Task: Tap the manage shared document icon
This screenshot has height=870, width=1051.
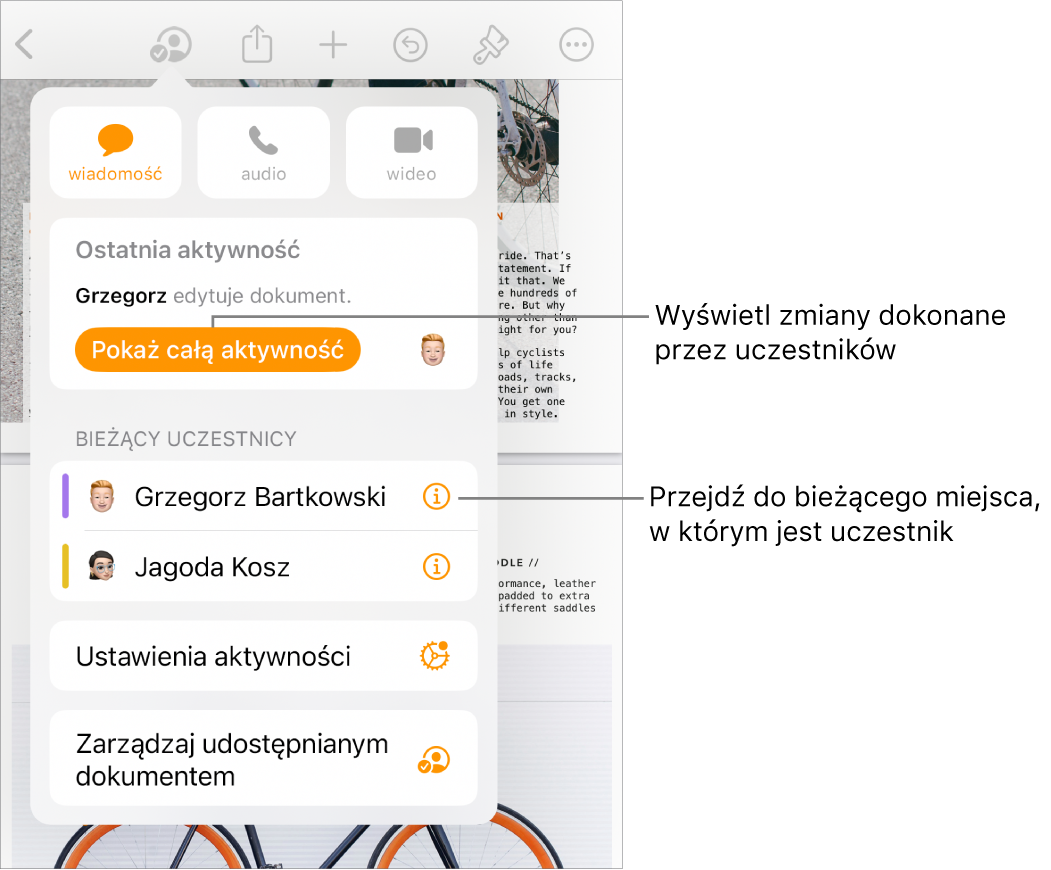Action: point(434,760)
